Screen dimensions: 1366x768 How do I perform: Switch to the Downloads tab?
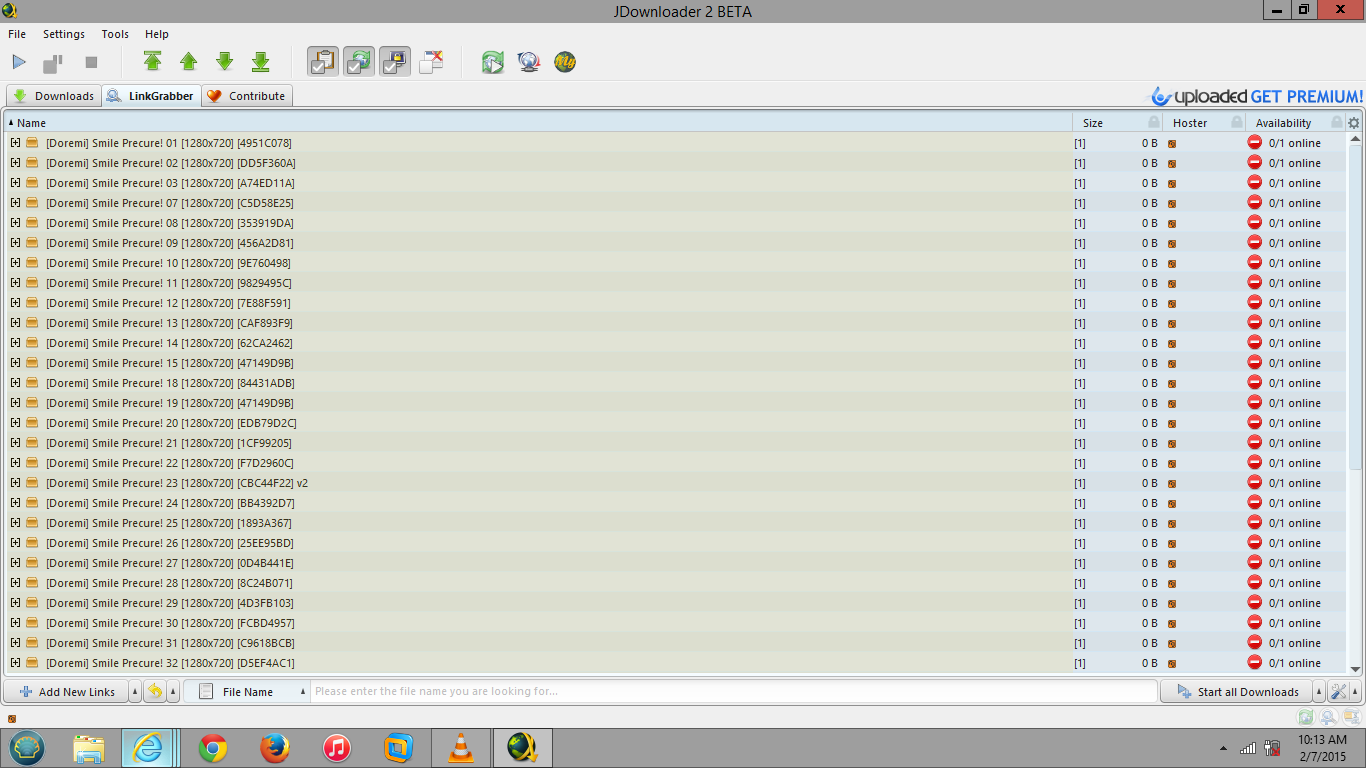point(53,96)
